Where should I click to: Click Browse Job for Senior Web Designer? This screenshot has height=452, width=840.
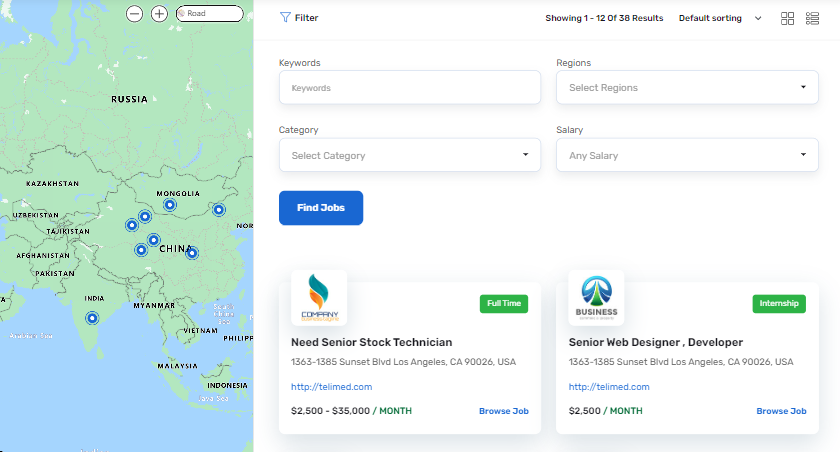pos(781,411)
